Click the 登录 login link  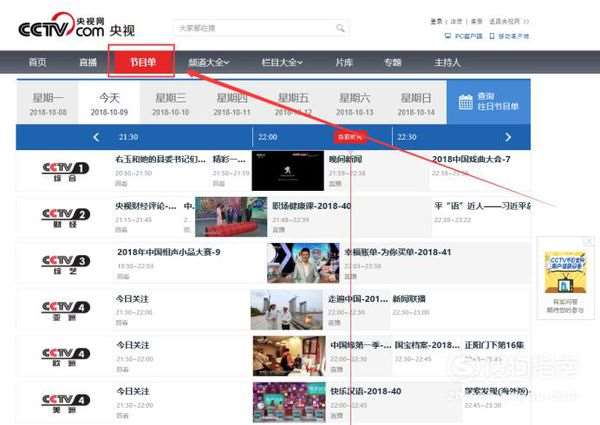click(x=436, y=21)
